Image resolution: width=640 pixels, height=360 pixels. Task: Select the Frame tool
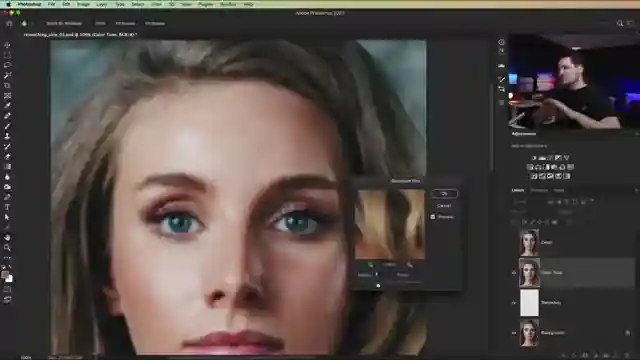(7, 96)
